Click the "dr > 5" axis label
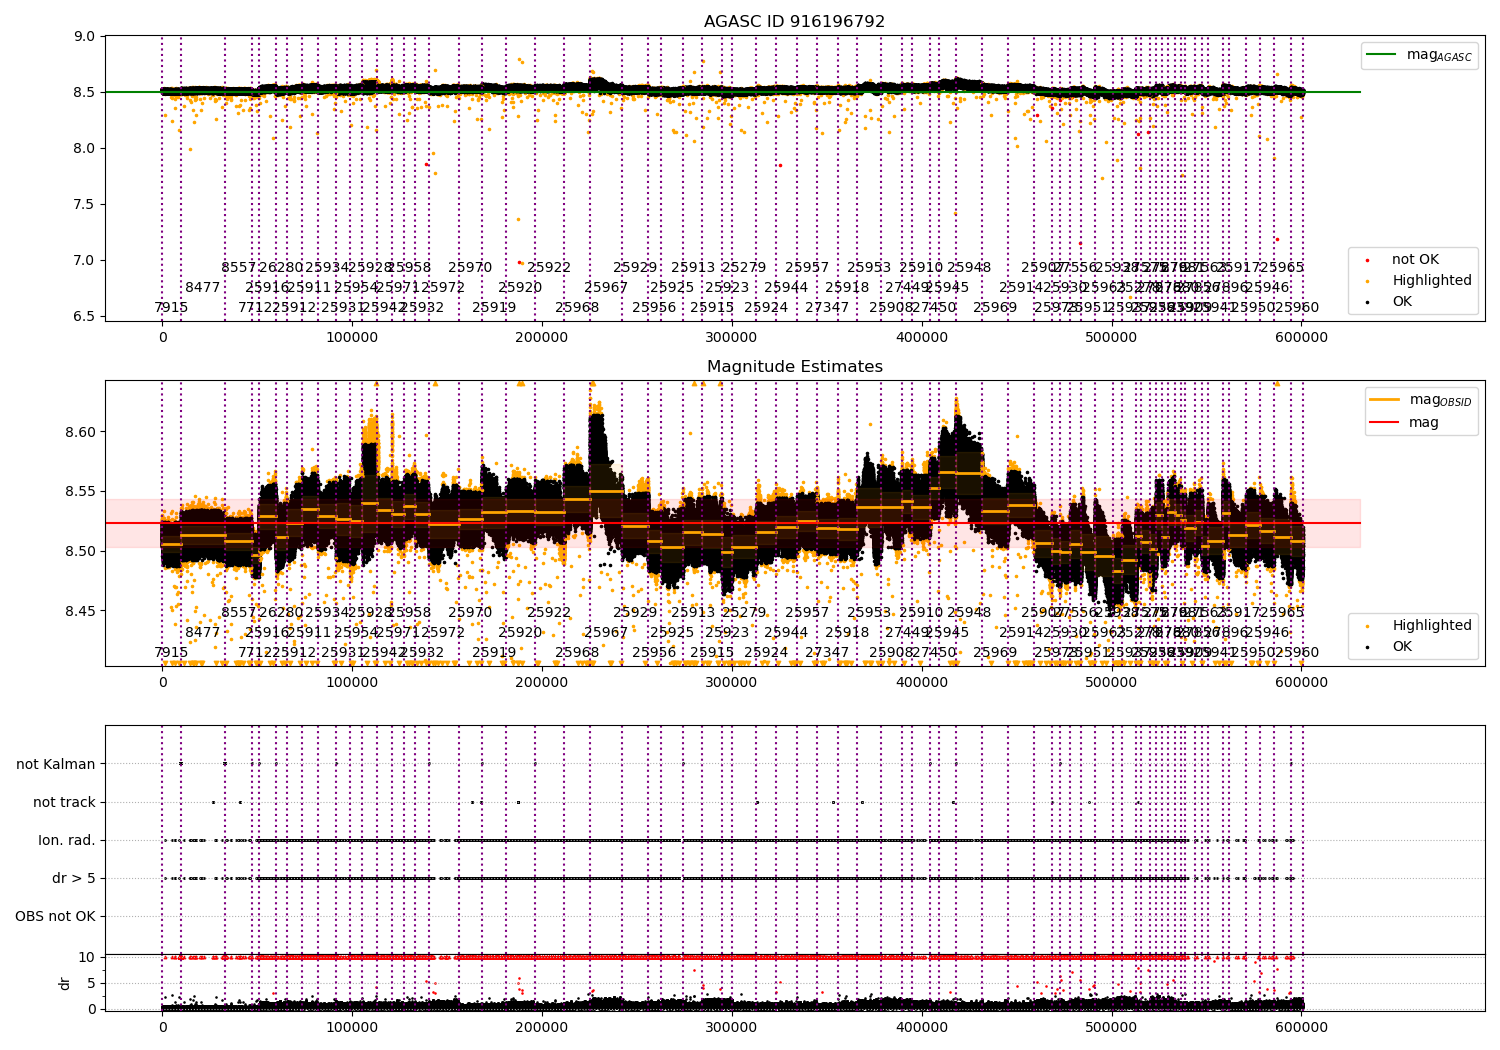This screenshot has width=1500, height=1050. coord(74,878)
